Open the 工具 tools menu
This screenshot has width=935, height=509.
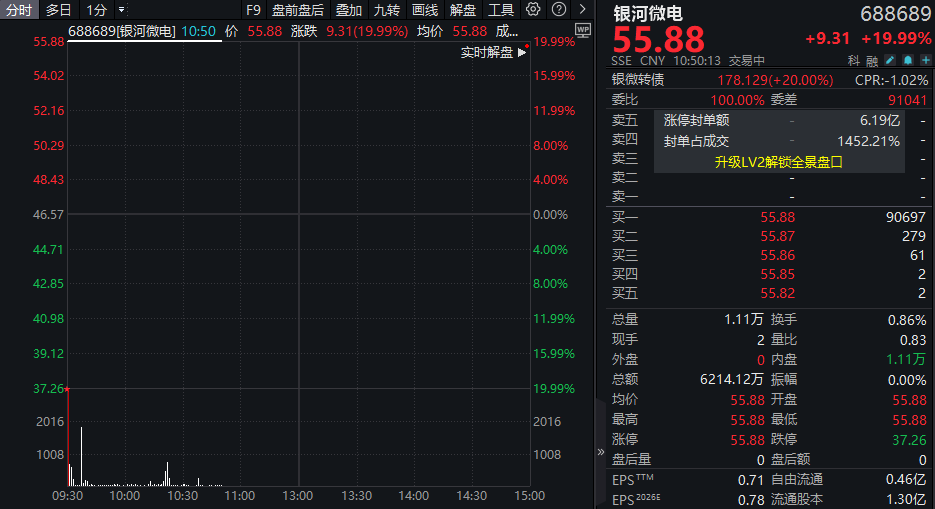(x=501, y=10)
